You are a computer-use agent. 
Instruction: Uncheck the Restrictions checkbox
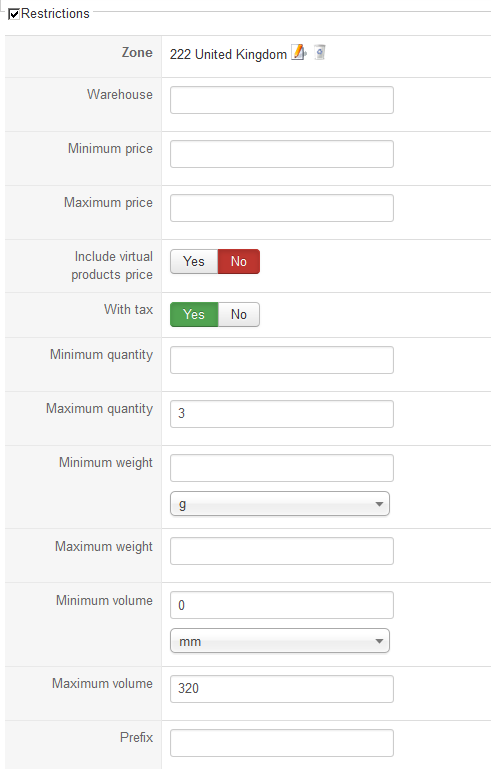click(14, 14)
